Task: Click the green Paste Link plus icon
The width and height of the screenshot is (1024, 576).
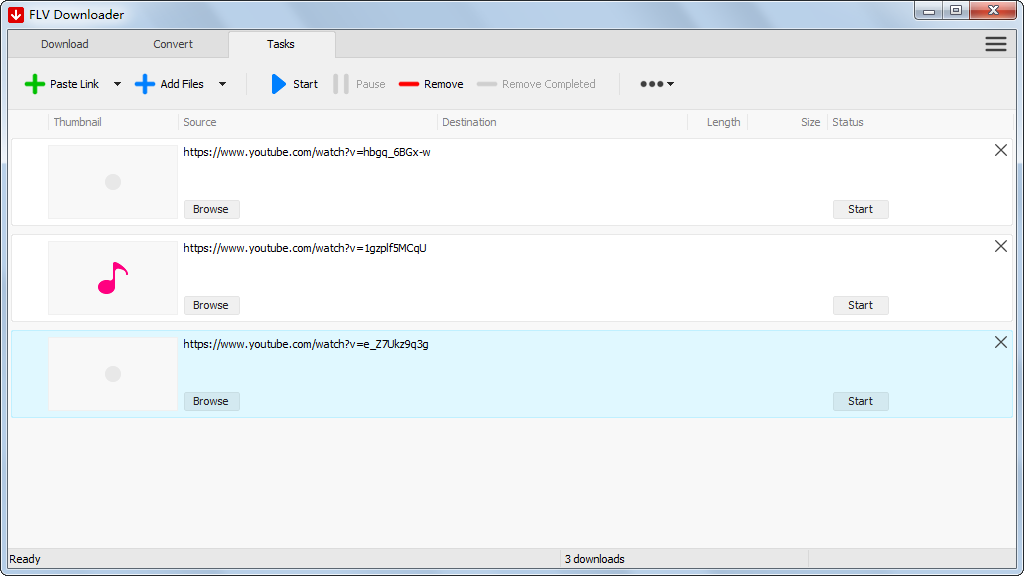Action: [x=35, y=84]
